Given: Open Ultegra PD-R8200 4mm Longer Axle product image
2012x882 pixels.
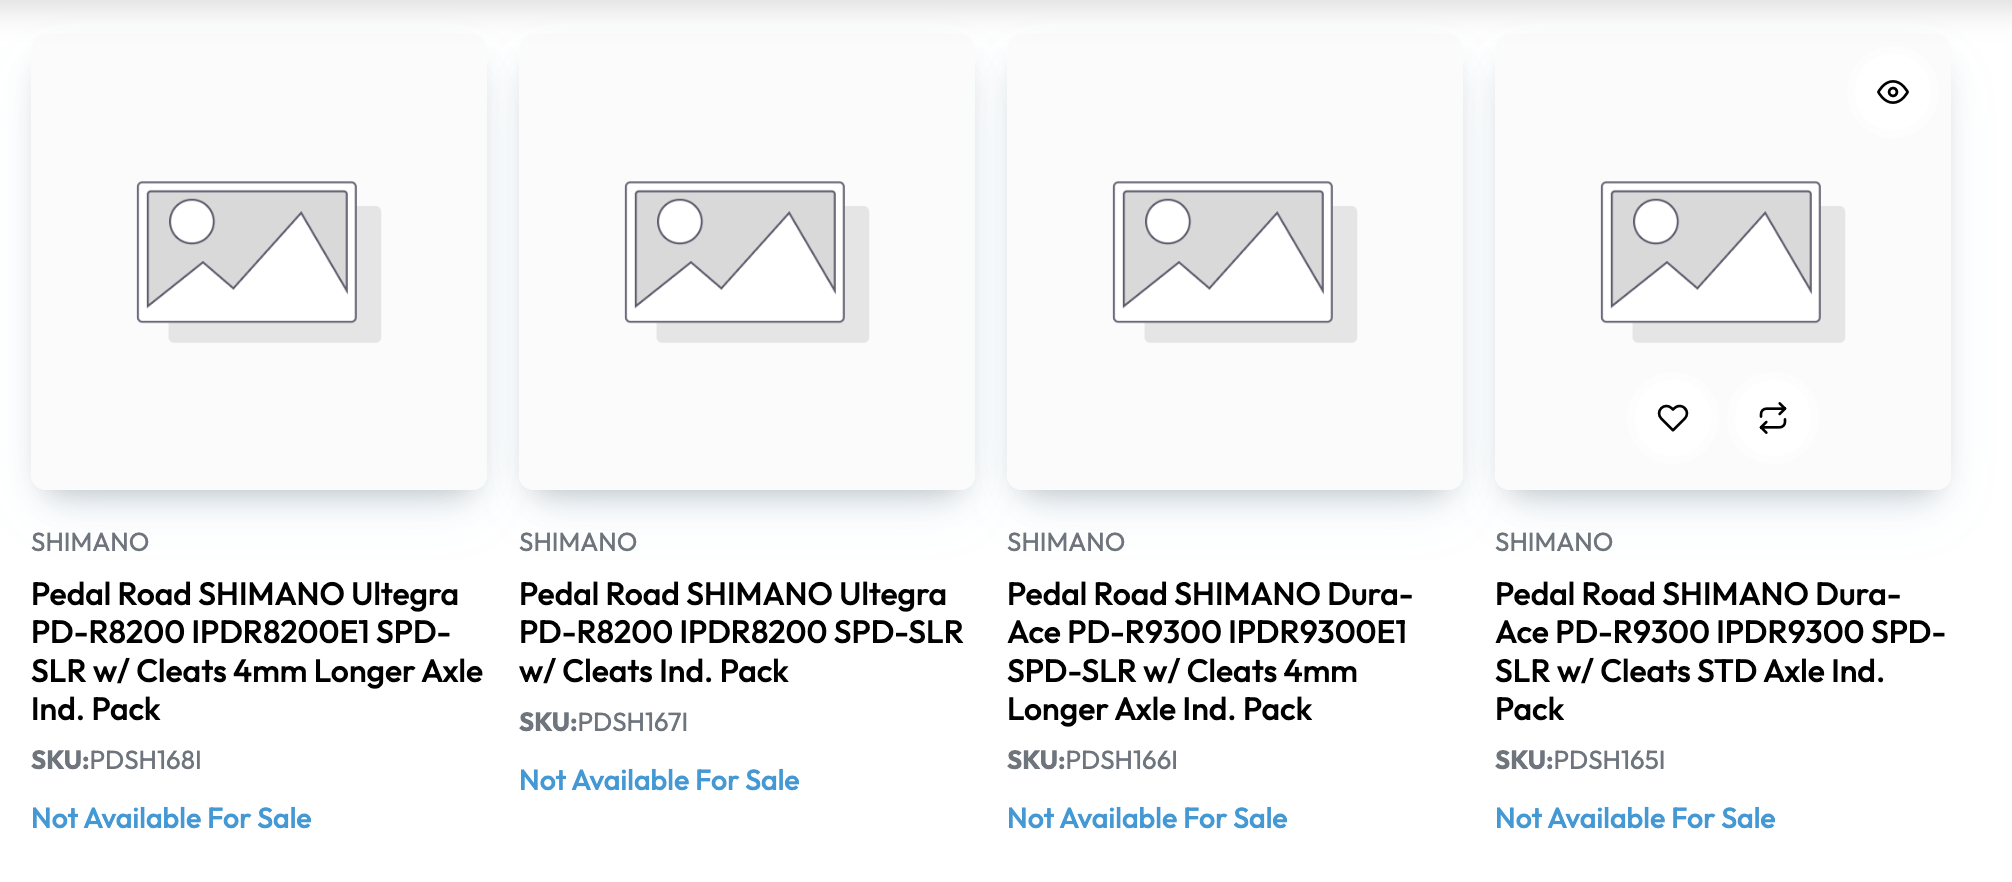Looking at the screenshot, I should click(x=259, y=260).
